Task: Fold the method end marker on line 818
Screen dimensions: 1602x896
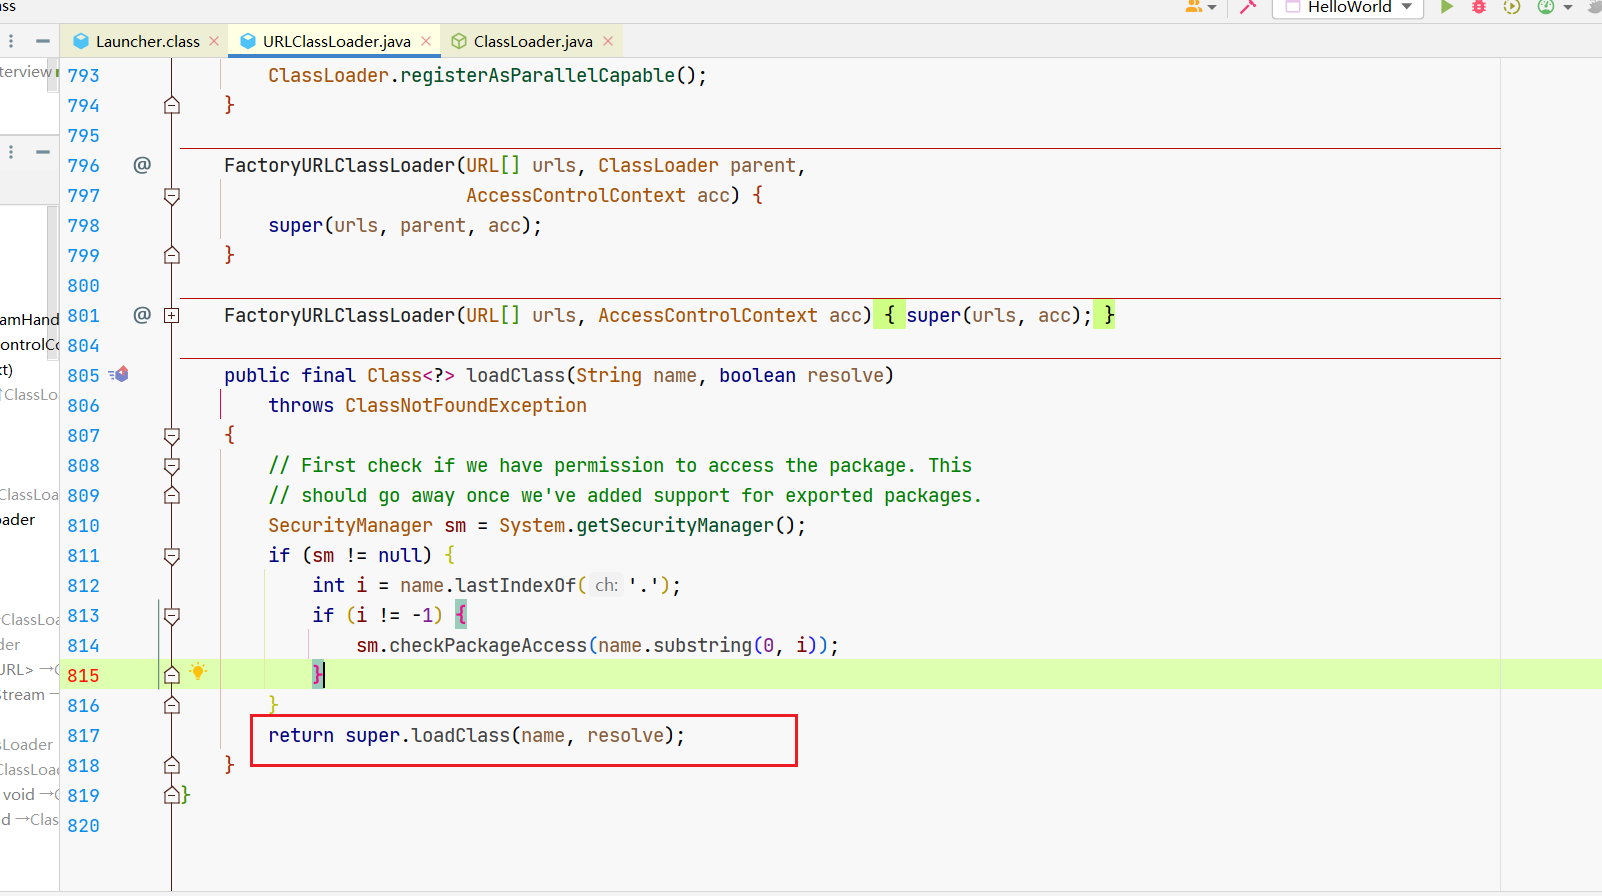Action: coord(172,765)
